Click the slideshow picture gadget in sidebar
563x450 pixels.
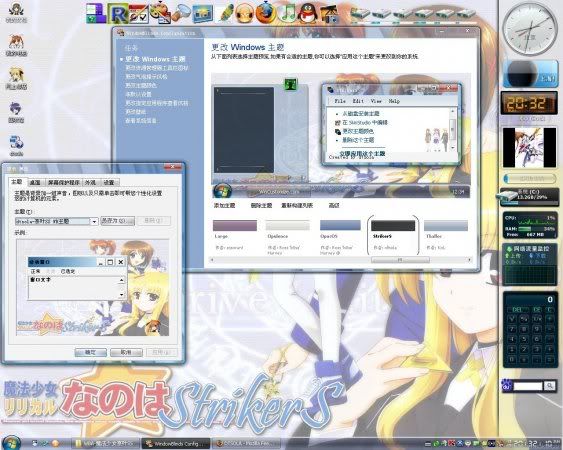coord(530,147)
